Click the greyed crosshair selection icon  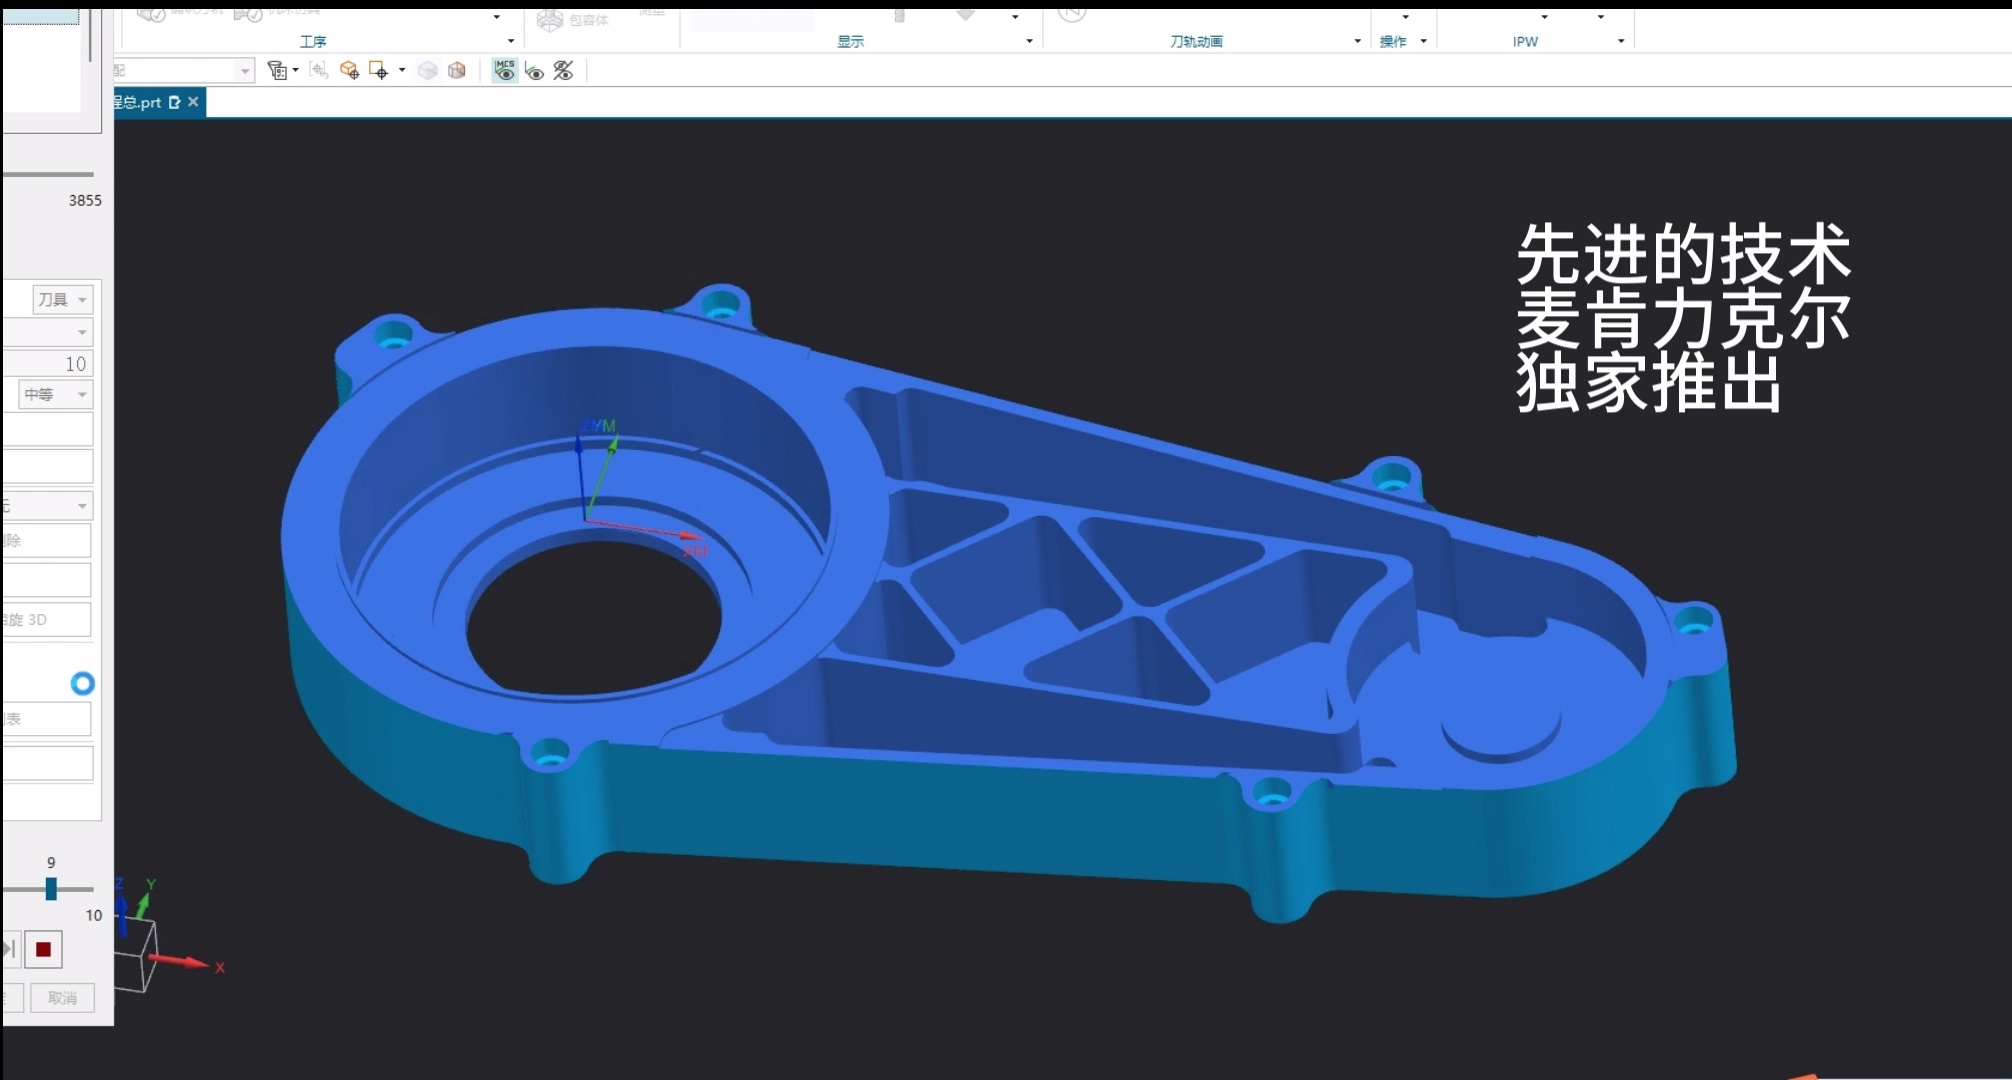pos(319,70)
